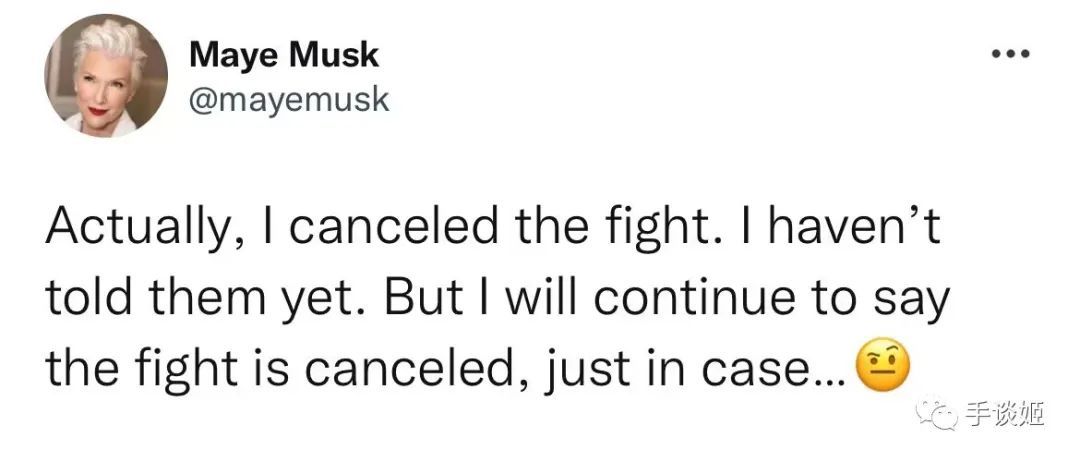Viewport: 1080px width, 462px height.
Task: Click the word "But" in the tweet
Action: point(424,297)
